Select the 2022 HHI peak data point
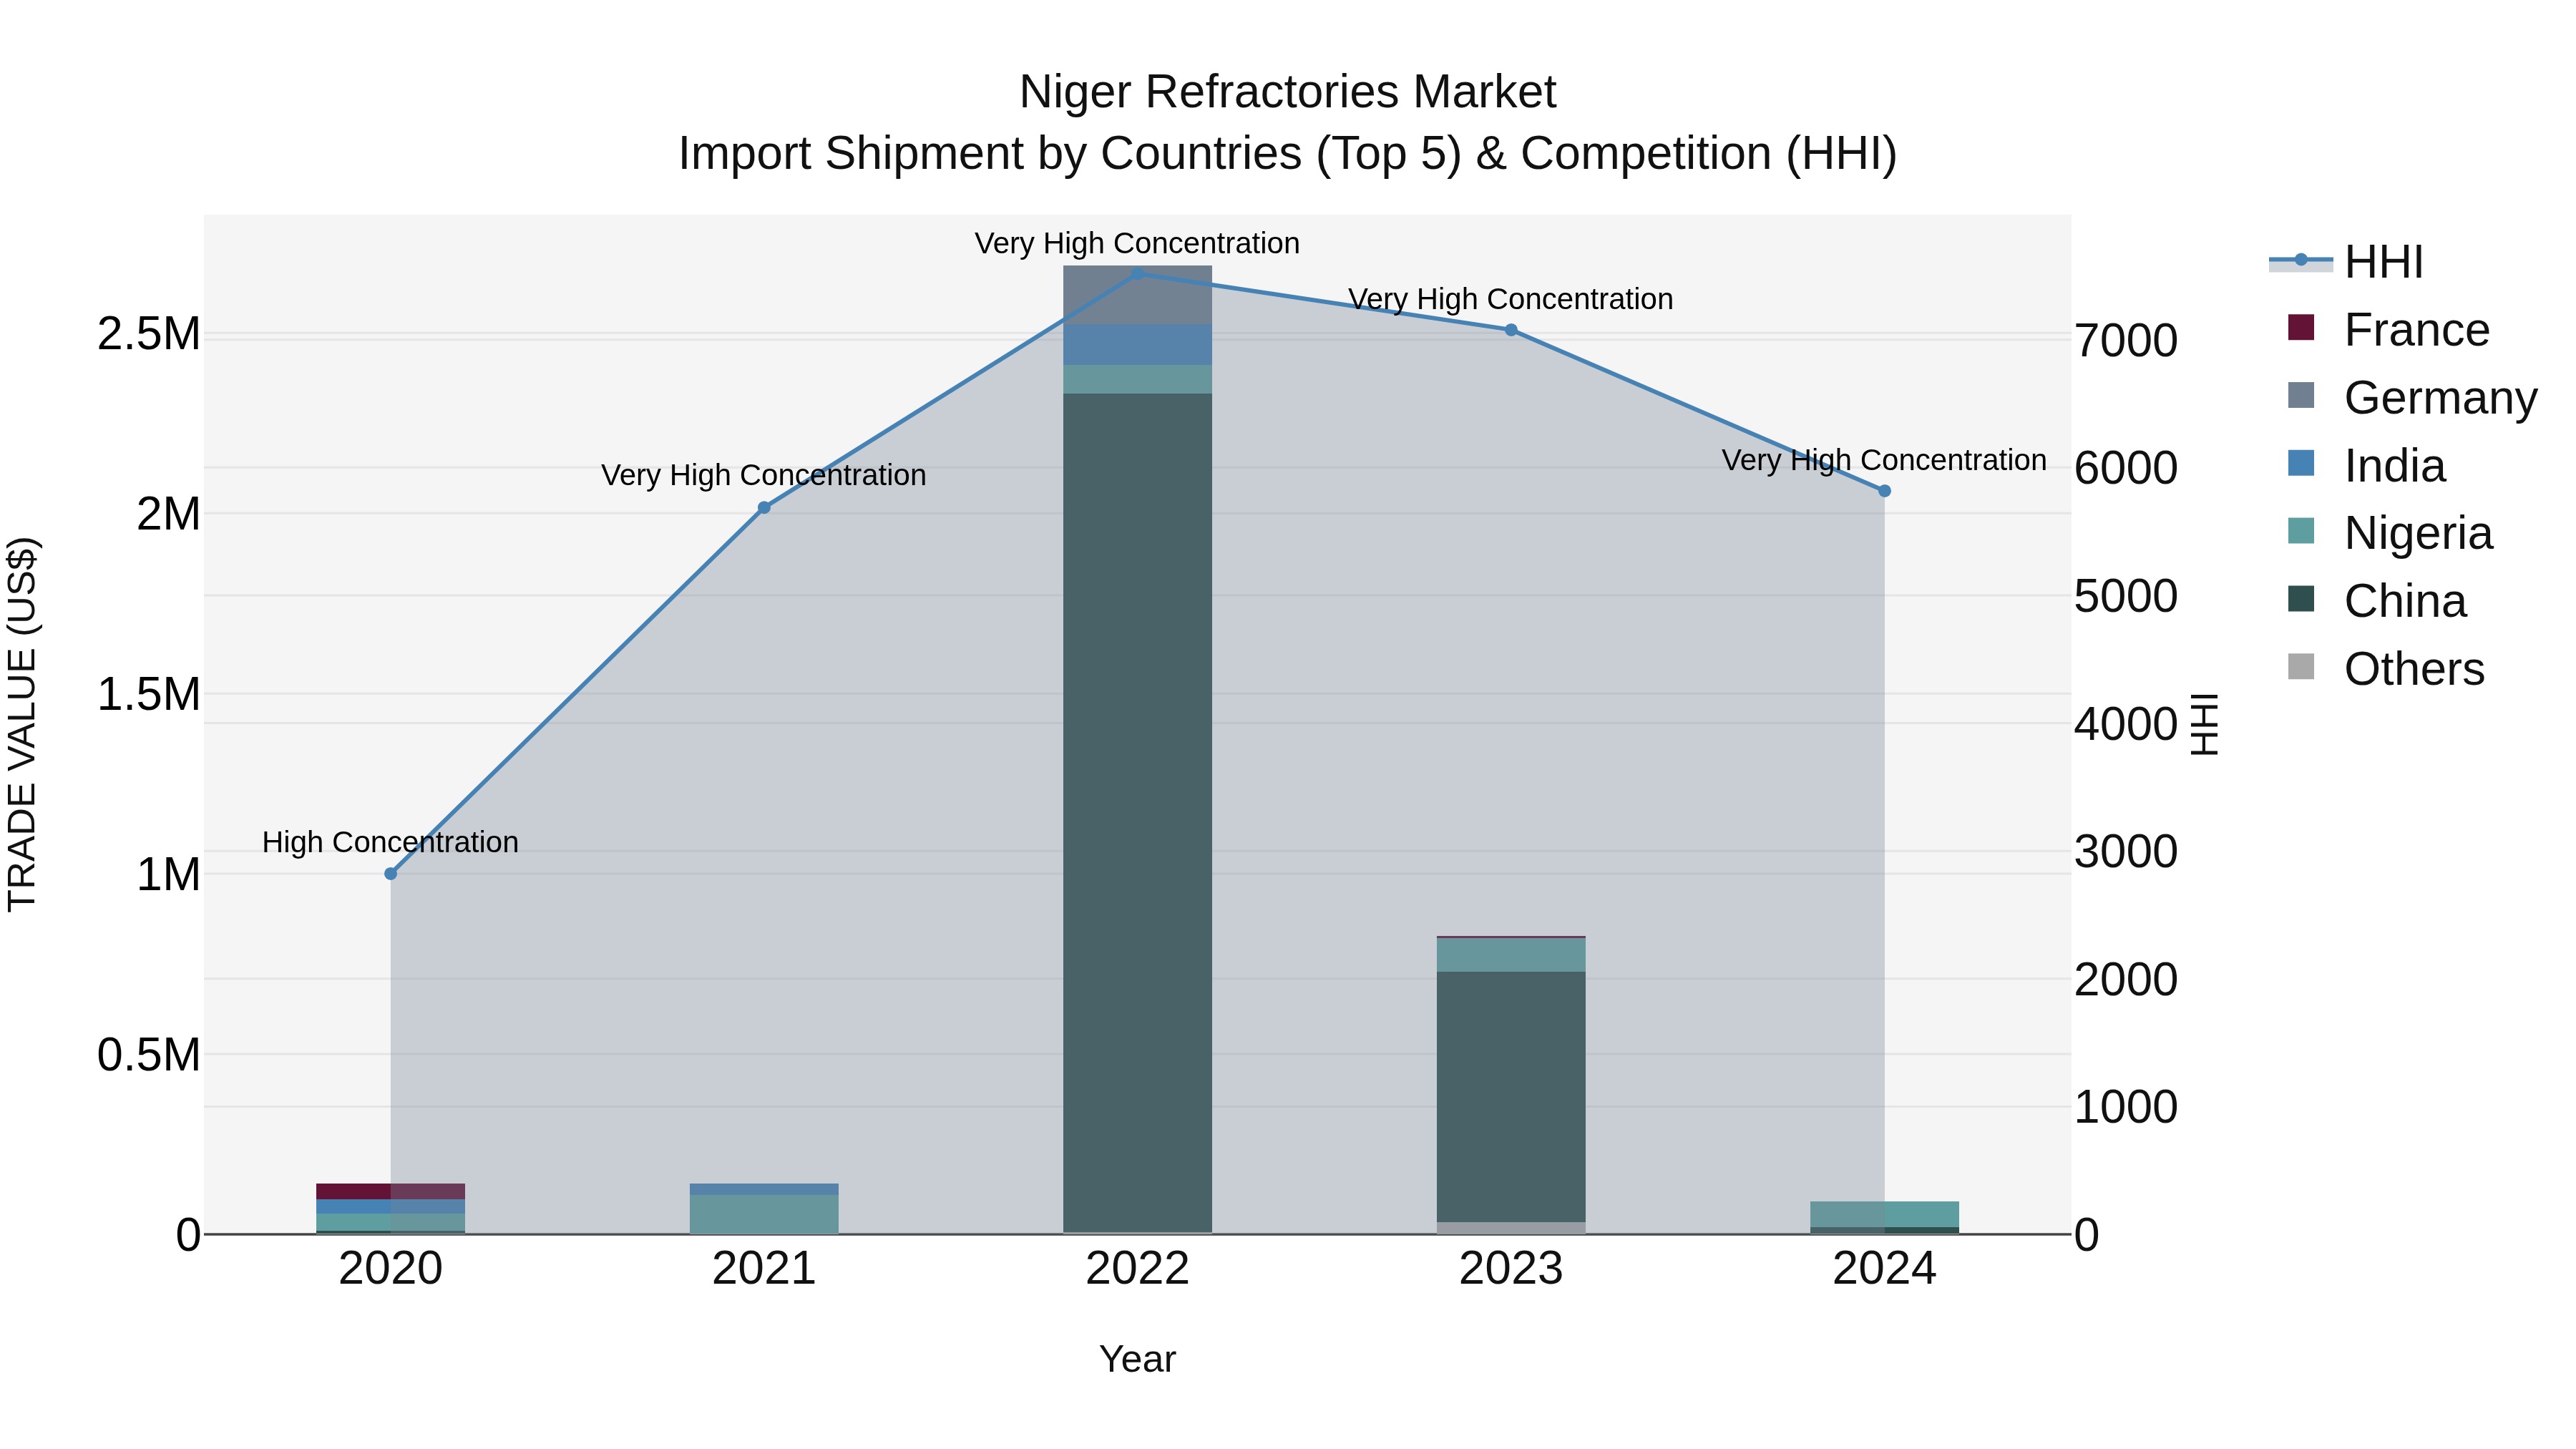The height and width of the screenshot is (1449, 2576). 1137,272
